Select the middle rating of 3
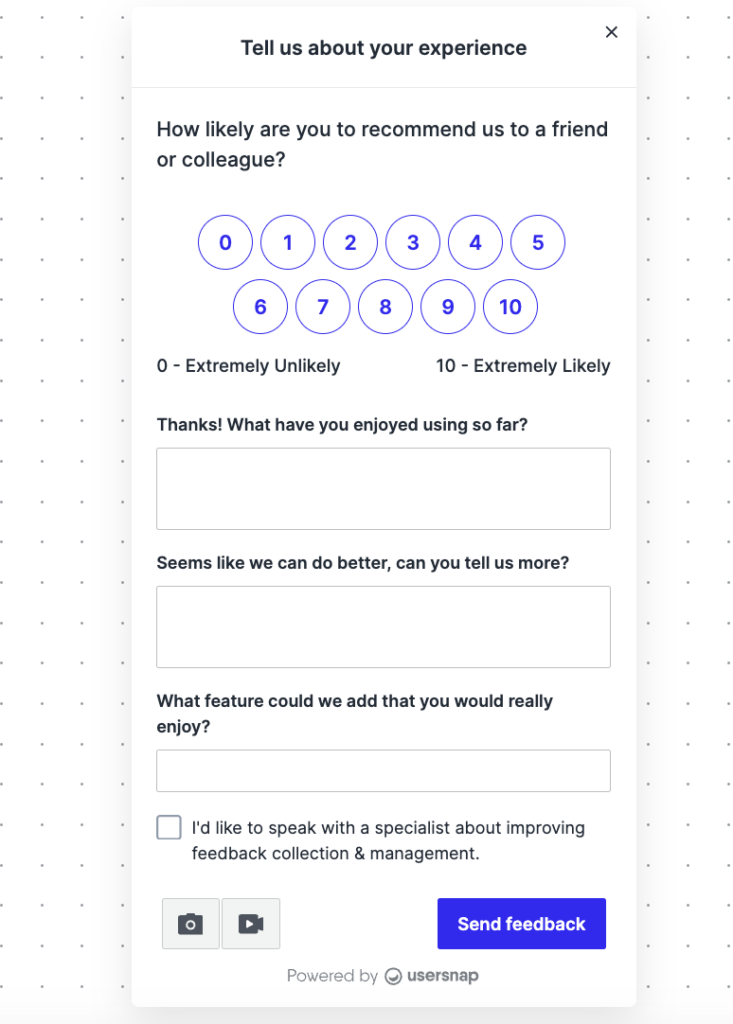Screen dimensions: 733x1024 (x=413, y=242)
